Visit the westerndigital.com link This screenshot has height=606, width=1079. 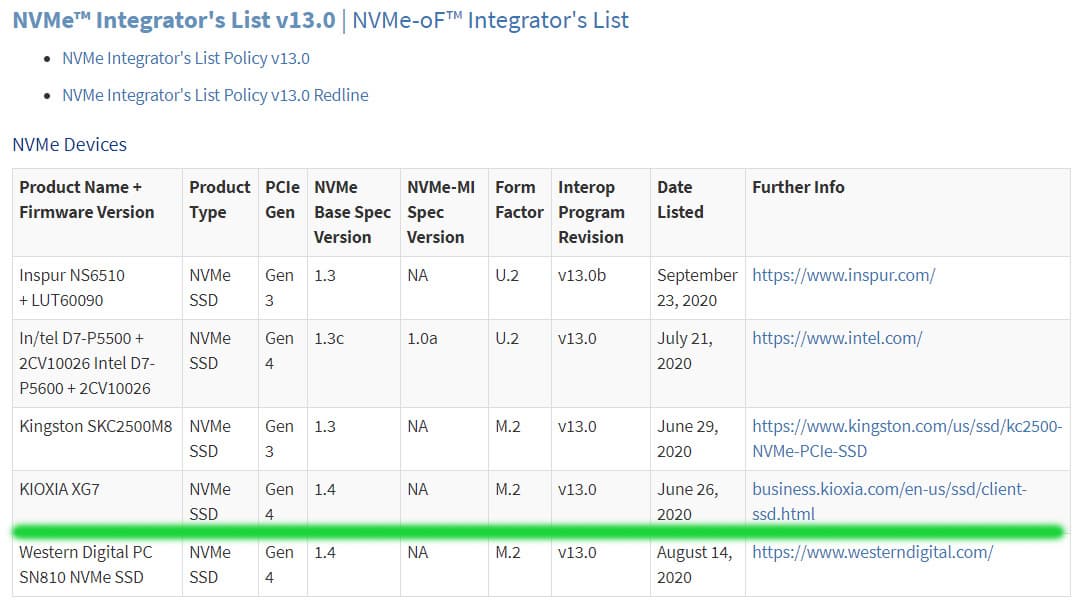tap(872, 552)
